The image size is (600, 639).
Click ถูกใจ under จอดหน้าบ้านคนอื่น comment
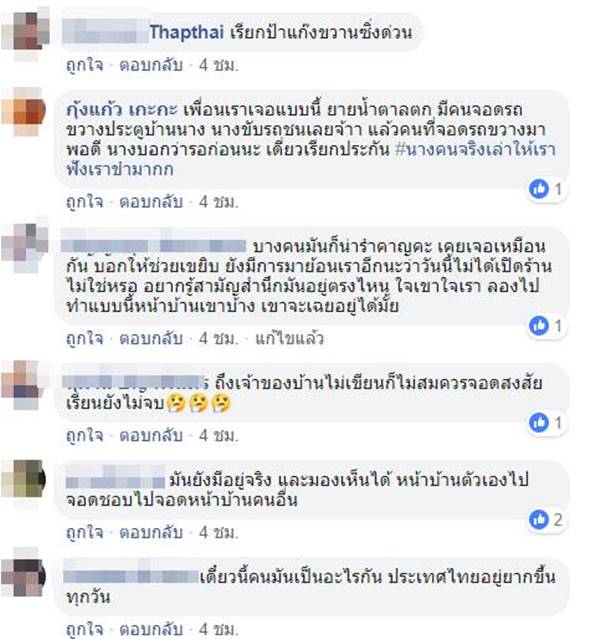click(x=85, y=532)
